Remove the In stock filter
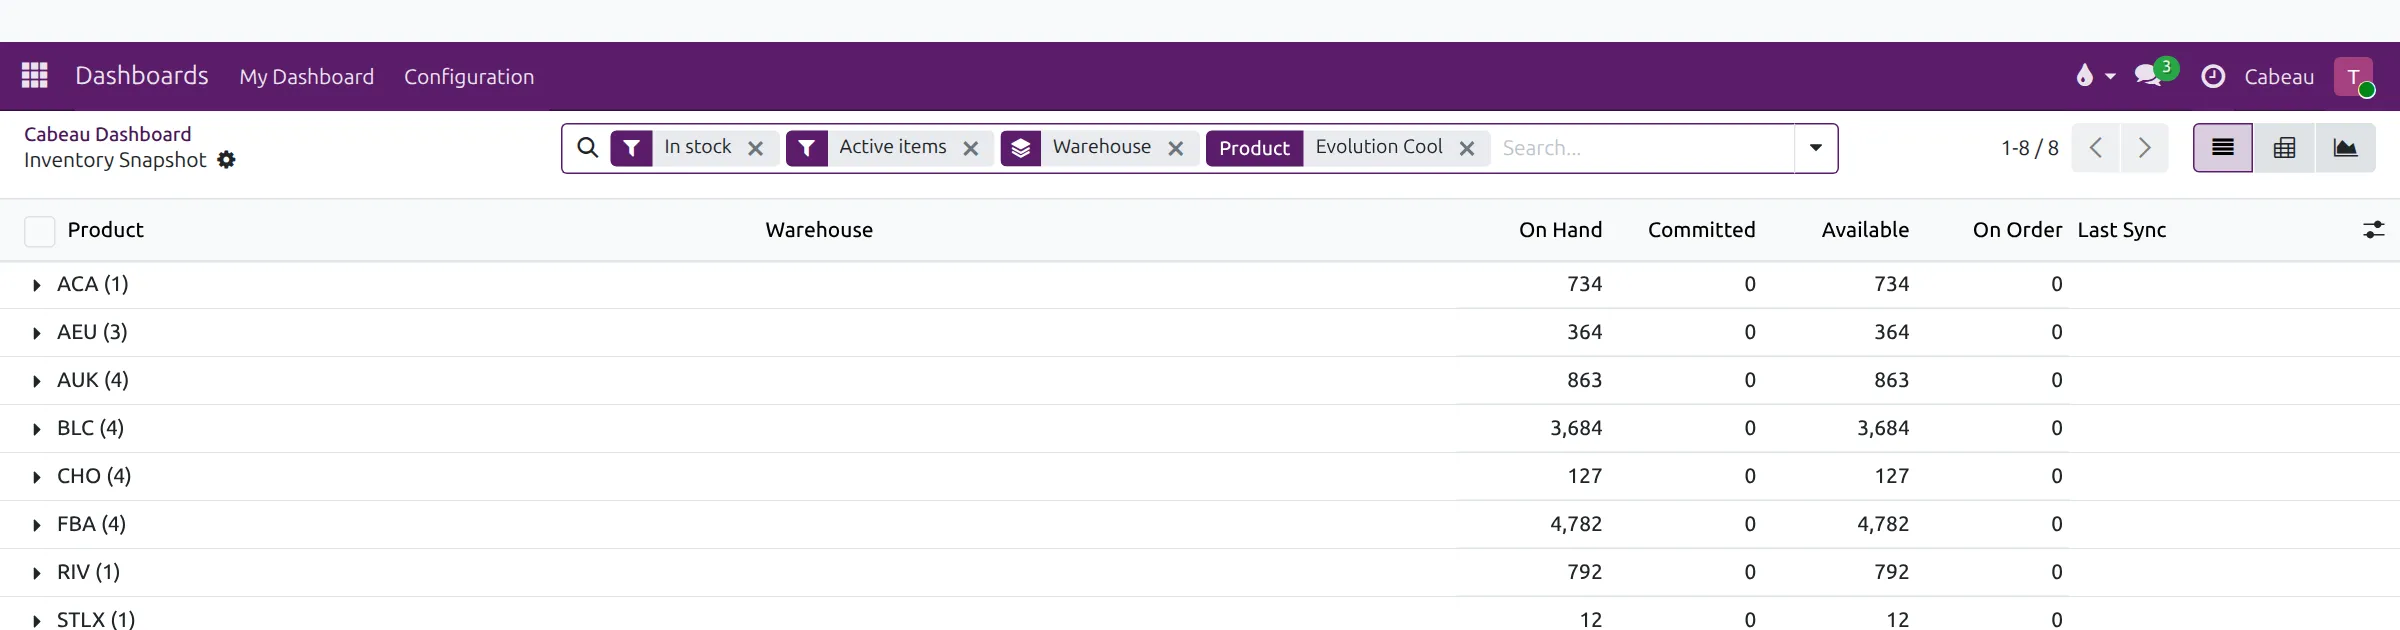Image resolution: width=2400 pixels, height=630 pixels. coord(756,148)
